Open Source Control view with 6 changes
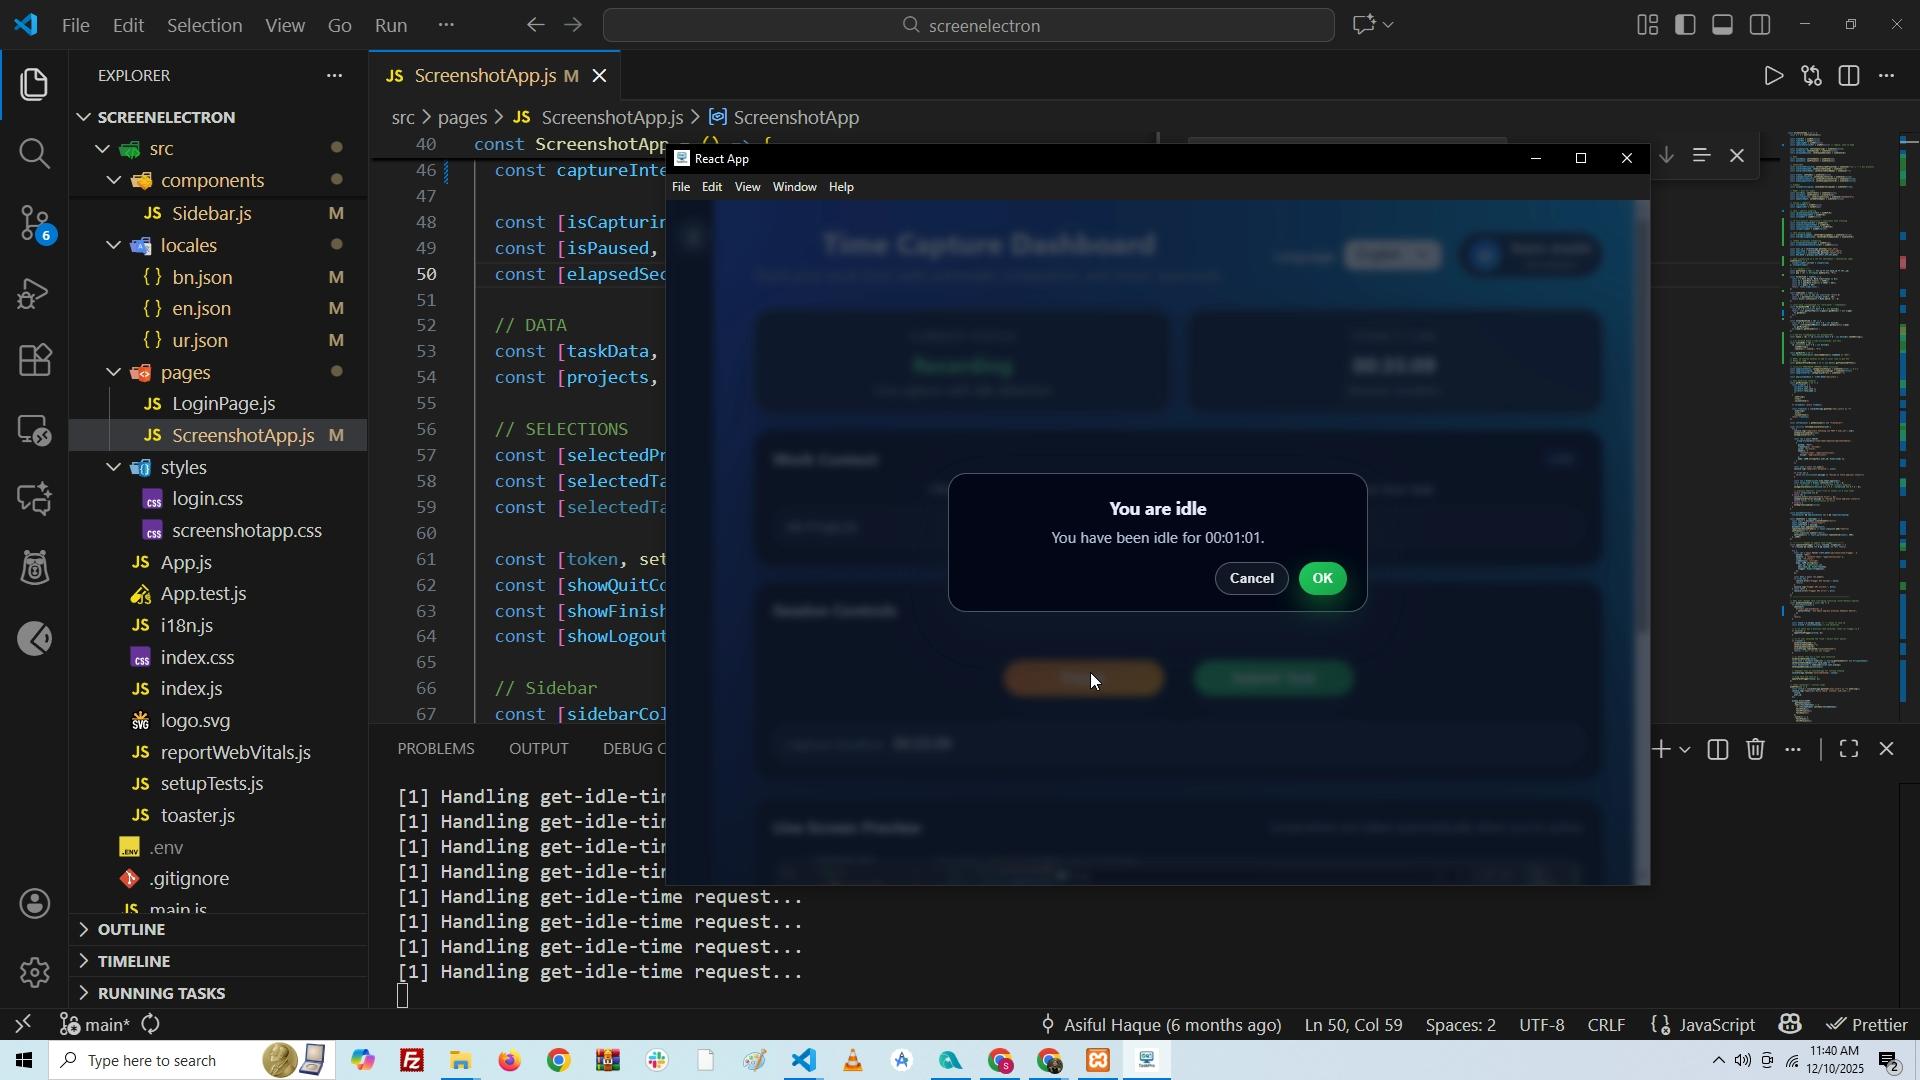 pos(34,223)
